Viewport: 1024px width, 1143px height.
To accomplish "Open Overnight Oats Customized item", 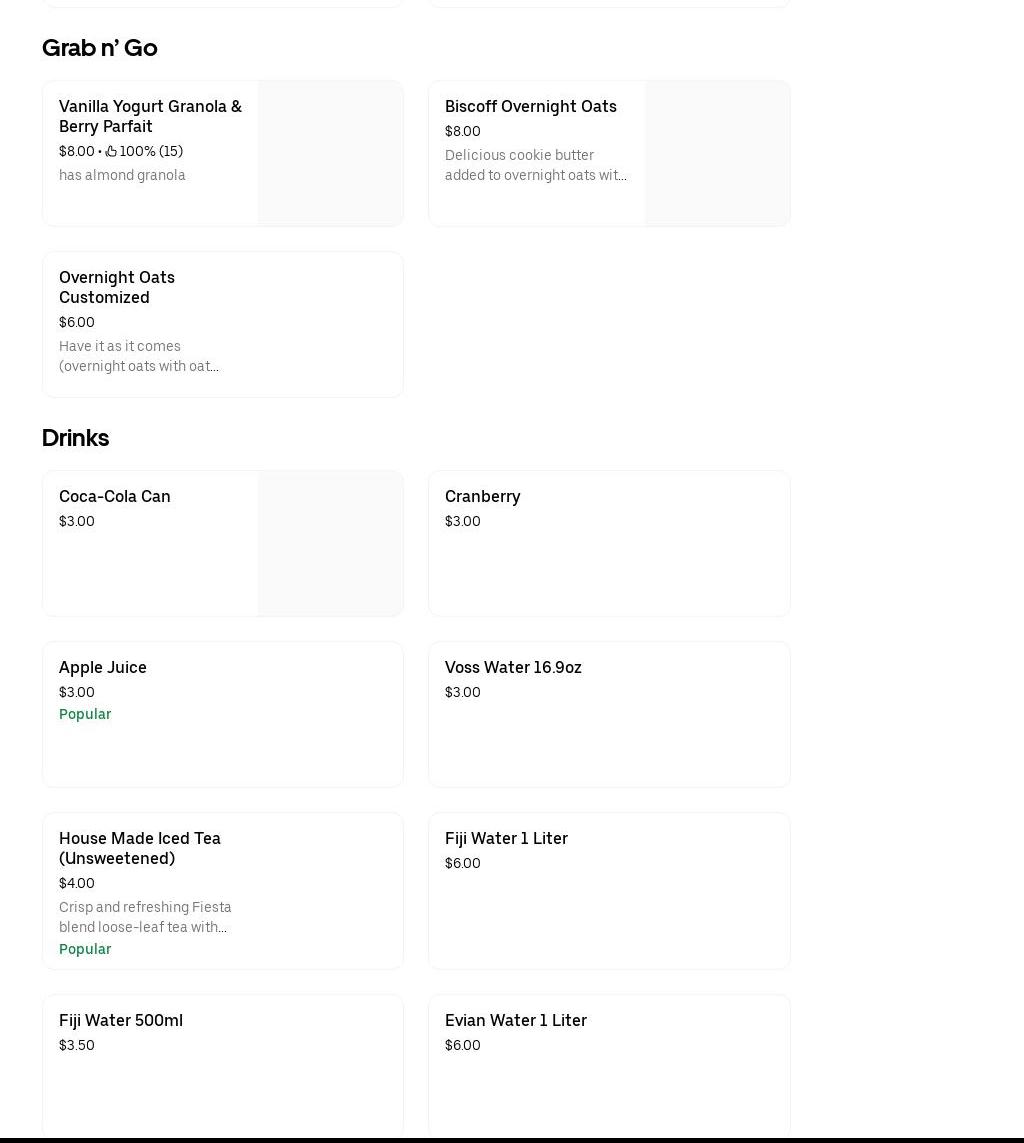I will click(117, 287).
